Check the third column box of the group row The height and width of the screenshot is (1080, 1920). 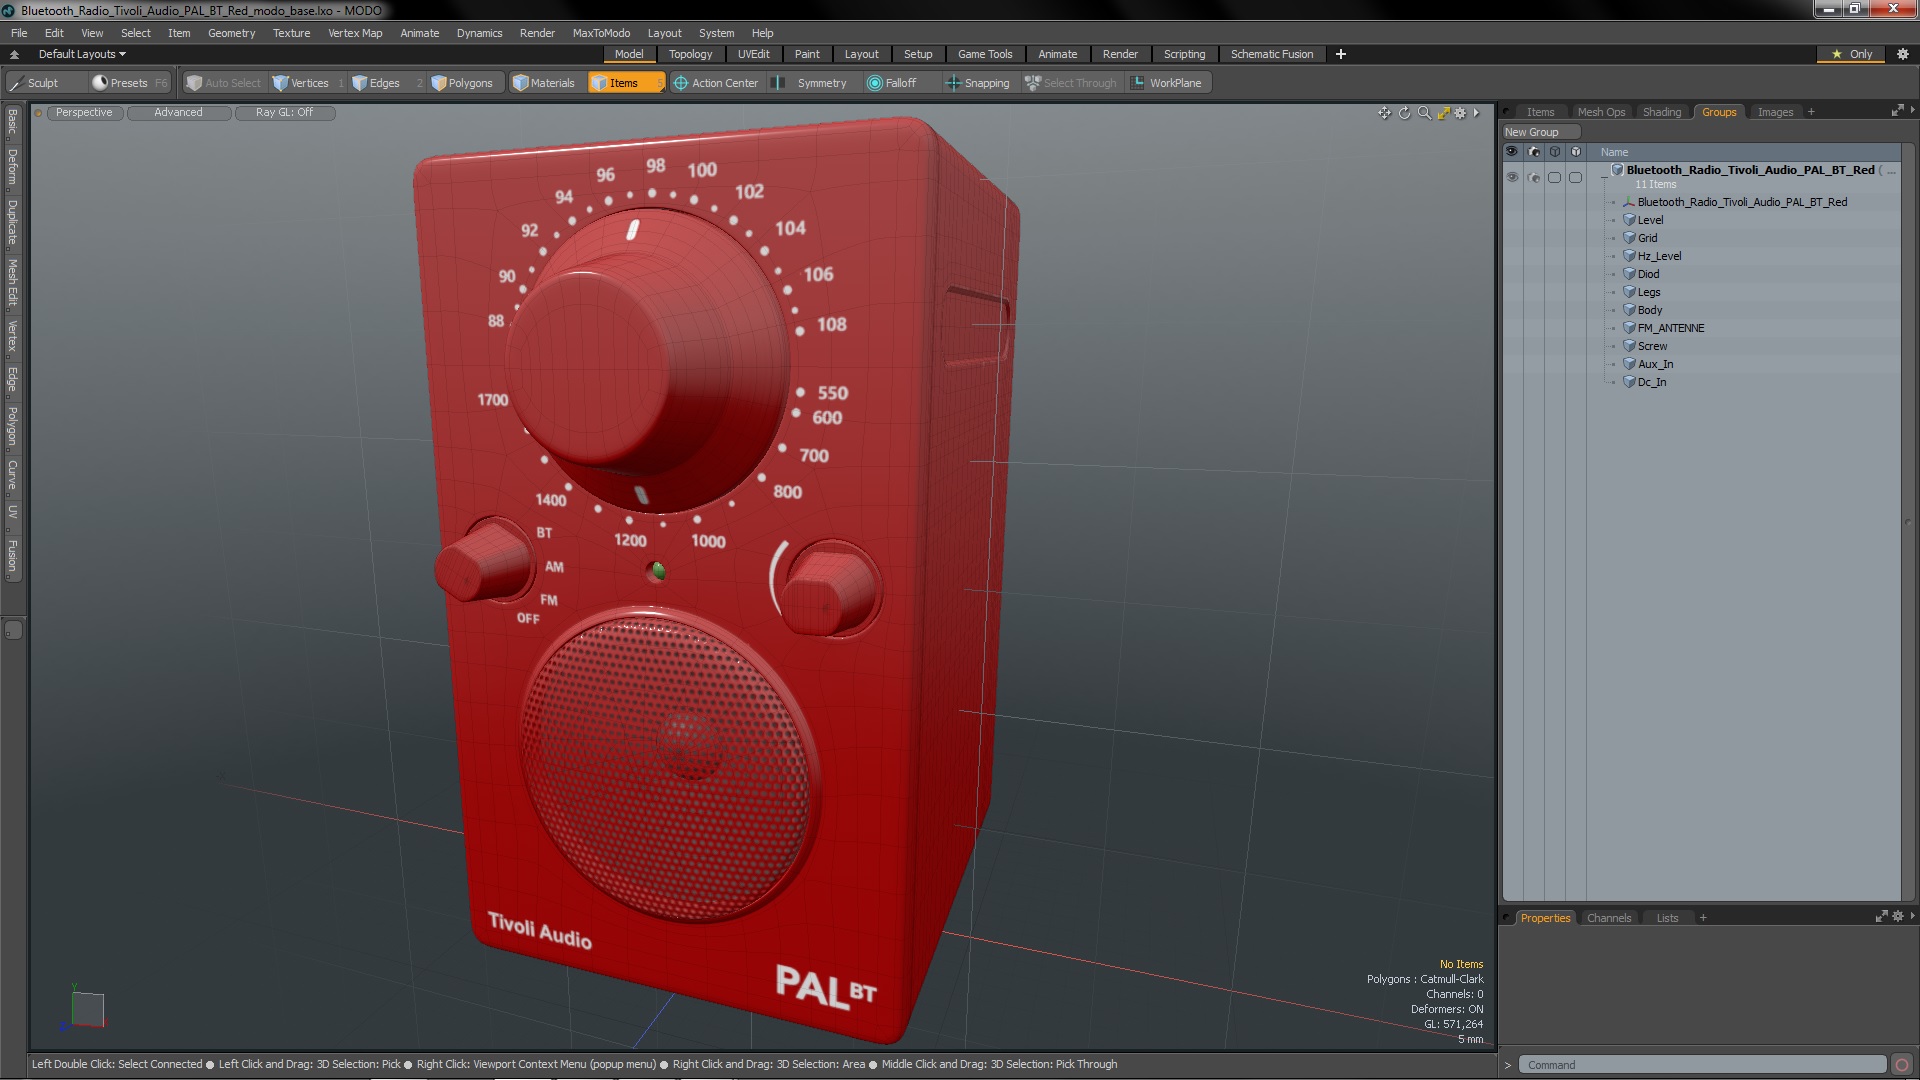1554,177
